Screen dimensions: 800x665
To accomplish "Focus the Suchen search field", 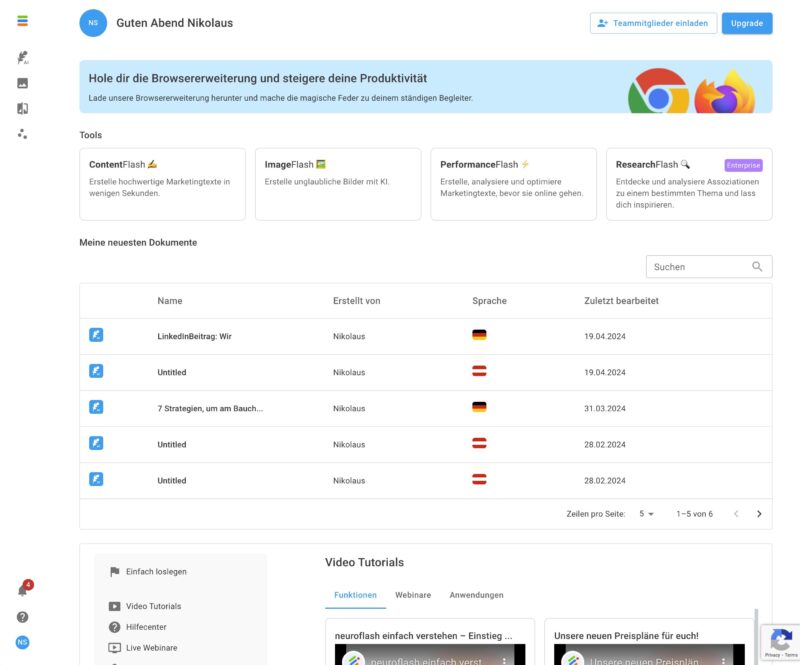I will point(709,266).
